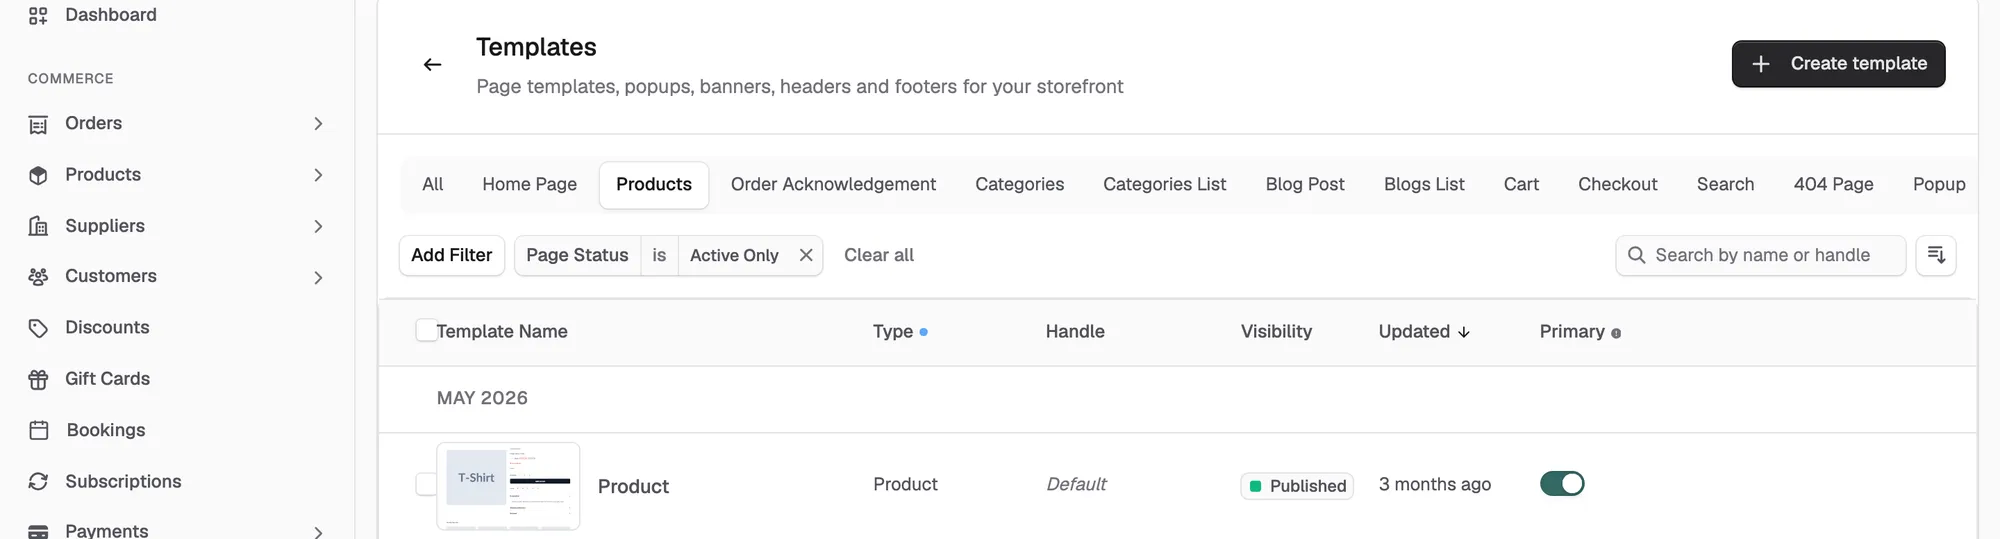Image resolution: width=2000 pixels, height=539 pixels.
Task: Change the 'is' filter operator
Action: pyautogui.click(x=659, y=255)
